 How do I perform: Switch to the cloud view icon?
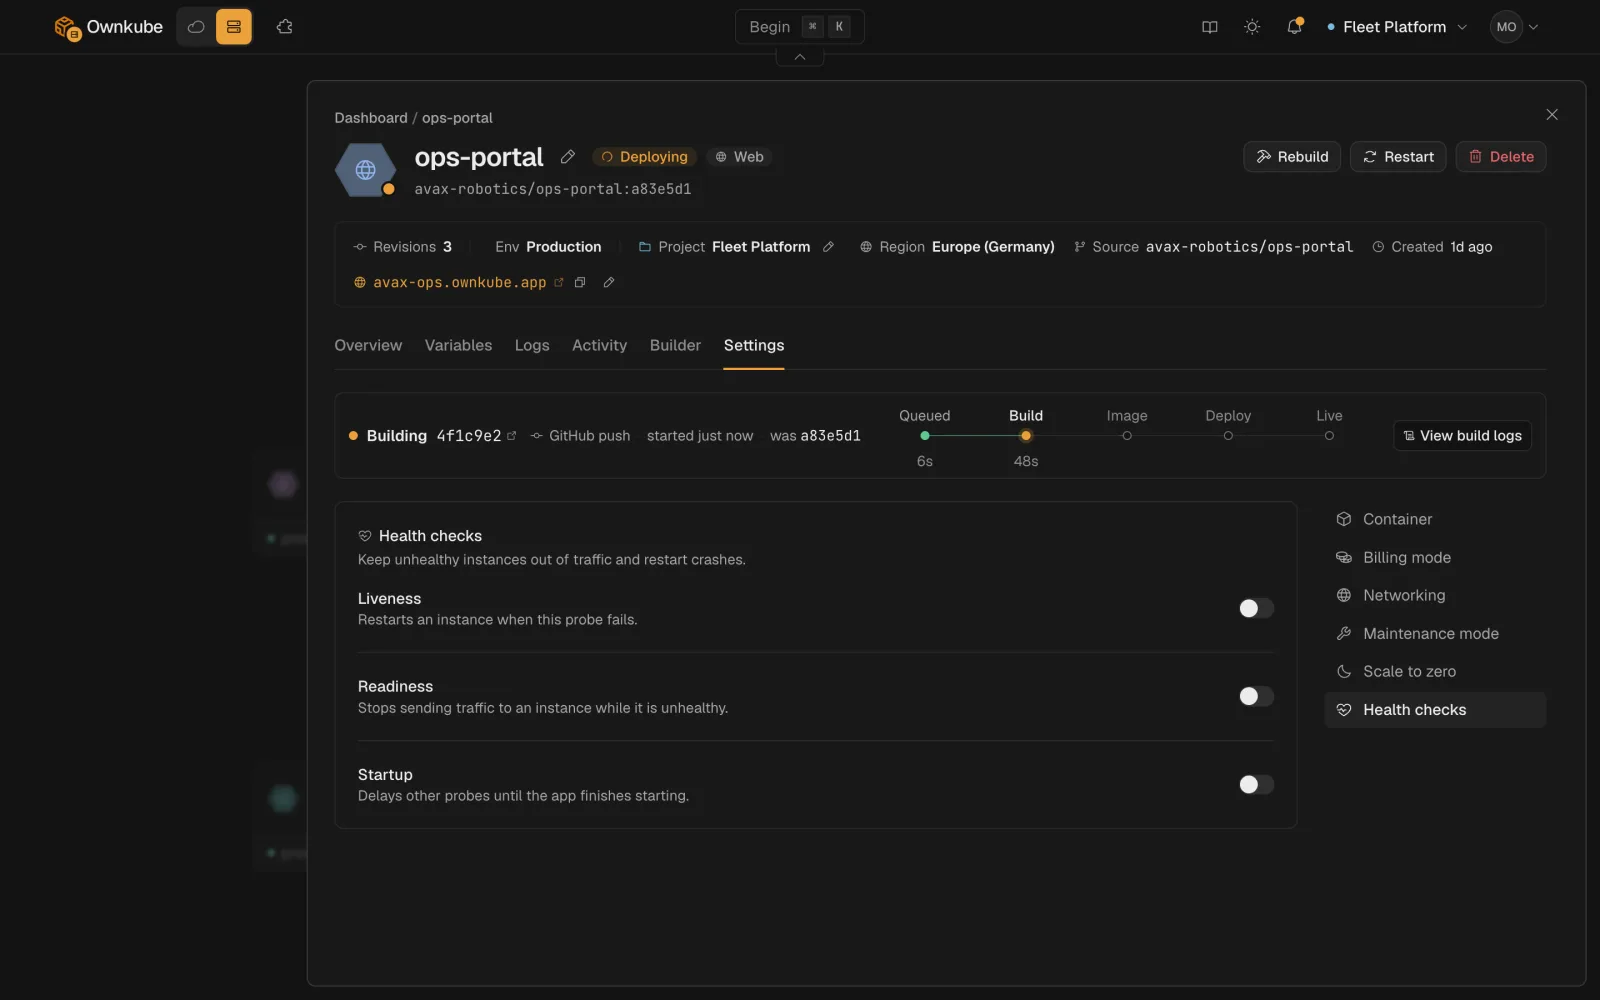pos(196,27)
